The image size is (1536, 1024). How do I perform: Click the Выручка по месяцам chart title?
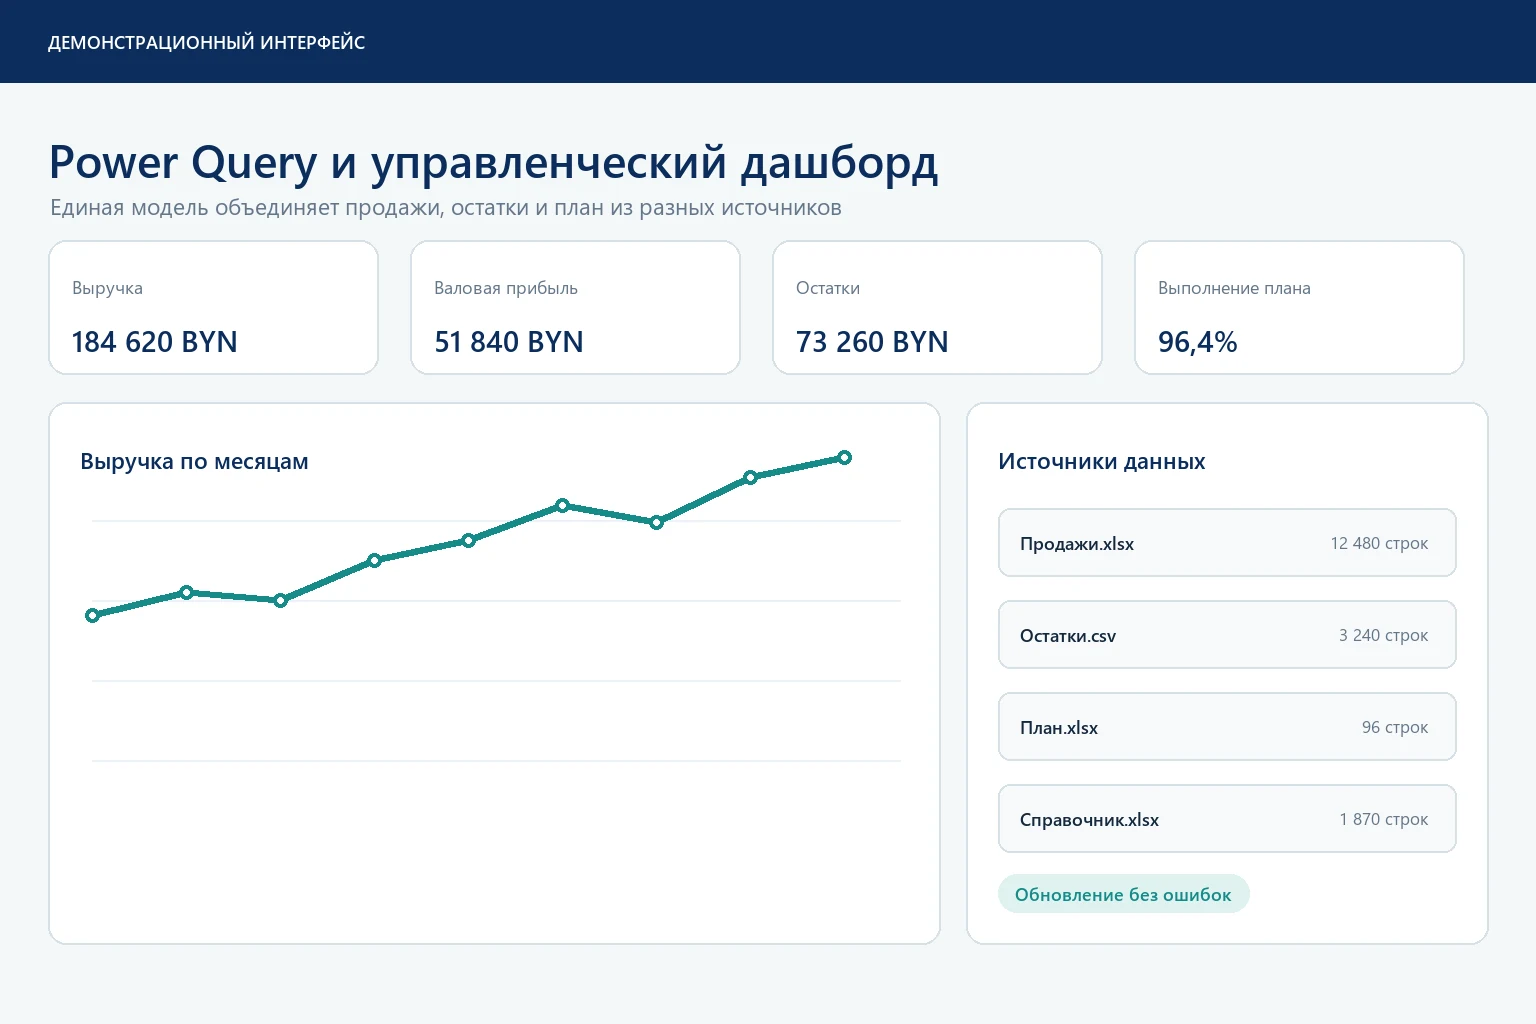[x=194, y=462]
